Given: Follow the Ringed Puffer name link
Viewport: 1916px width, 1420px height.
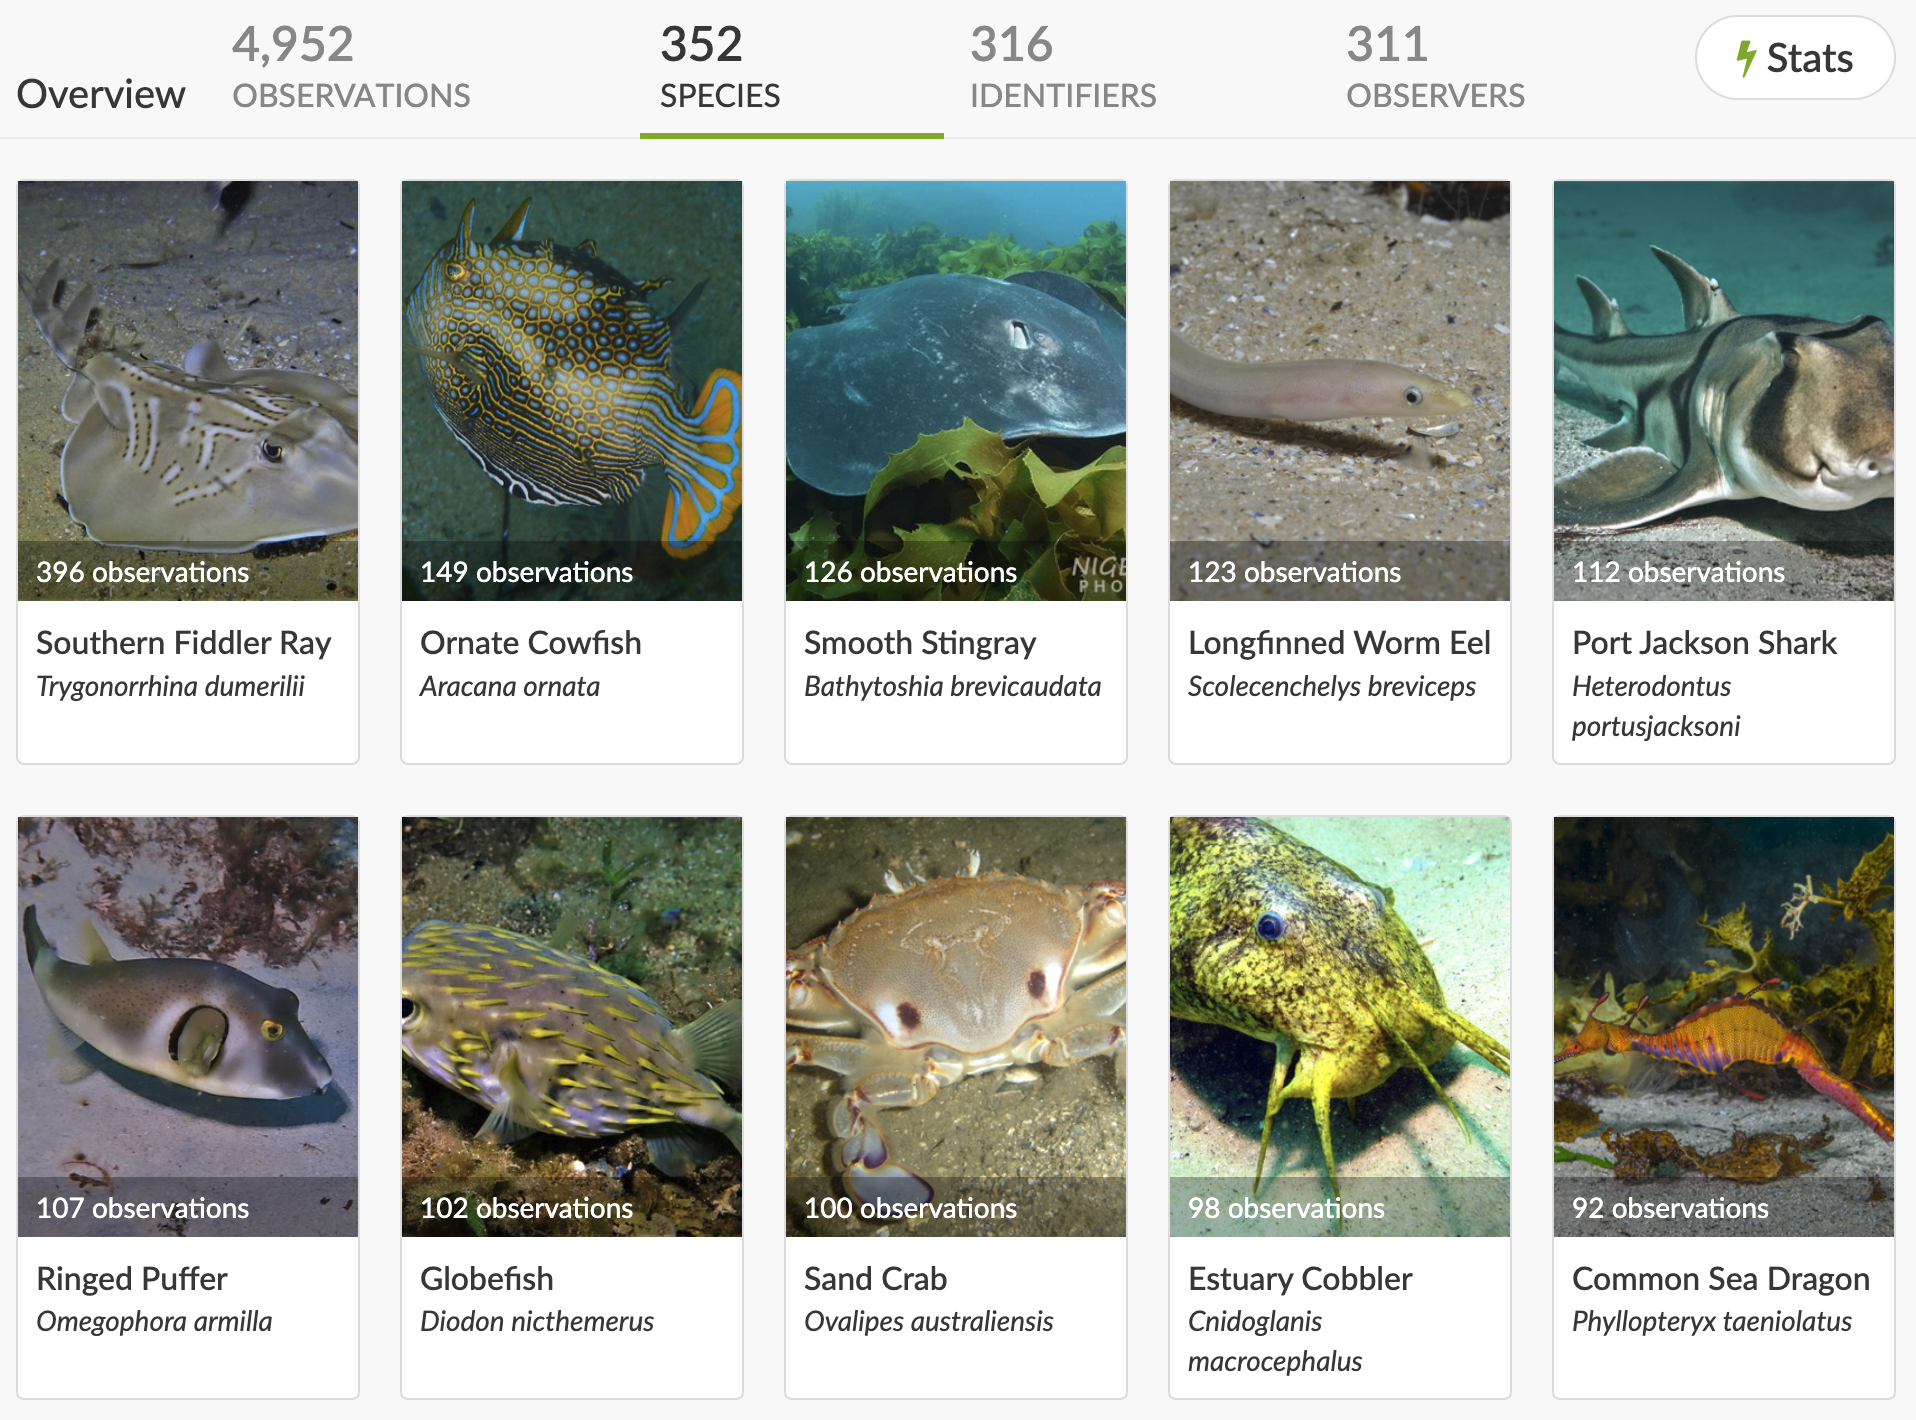Looking at the screenshot, I should coord(132,1279).
